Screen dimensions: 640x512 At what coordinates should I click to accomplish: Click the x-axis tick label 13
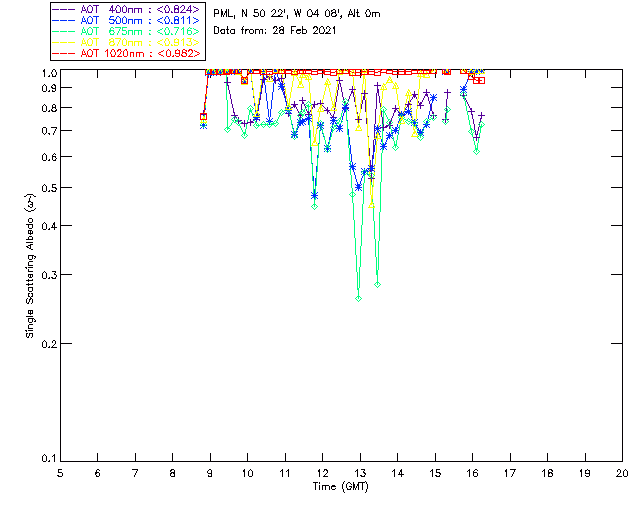click(360, 473)
